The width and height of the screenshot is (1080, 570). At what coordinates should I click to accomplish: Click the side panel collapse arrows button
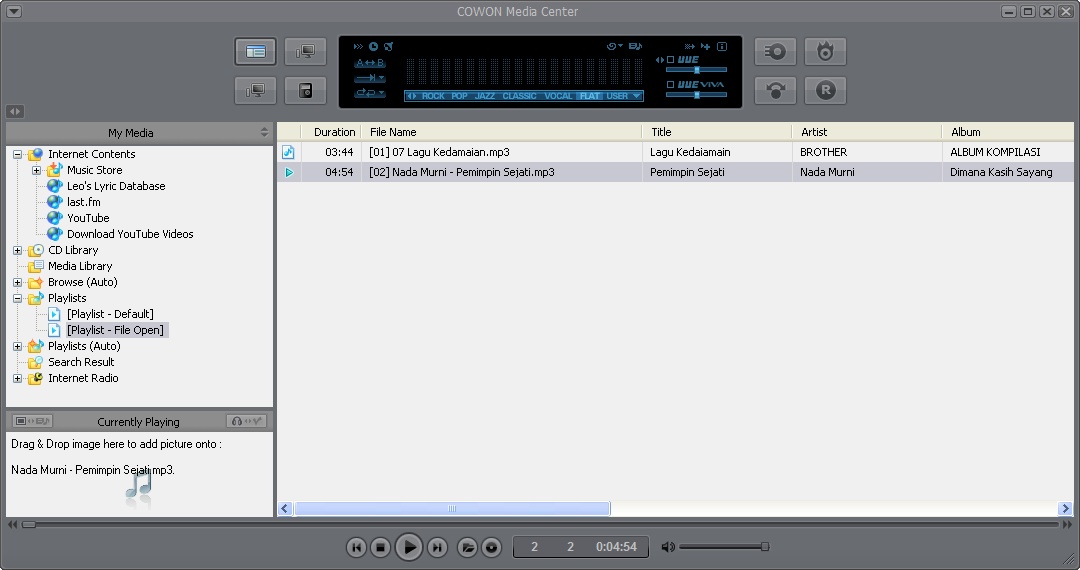pyautogui.click(x=15, y=111)
